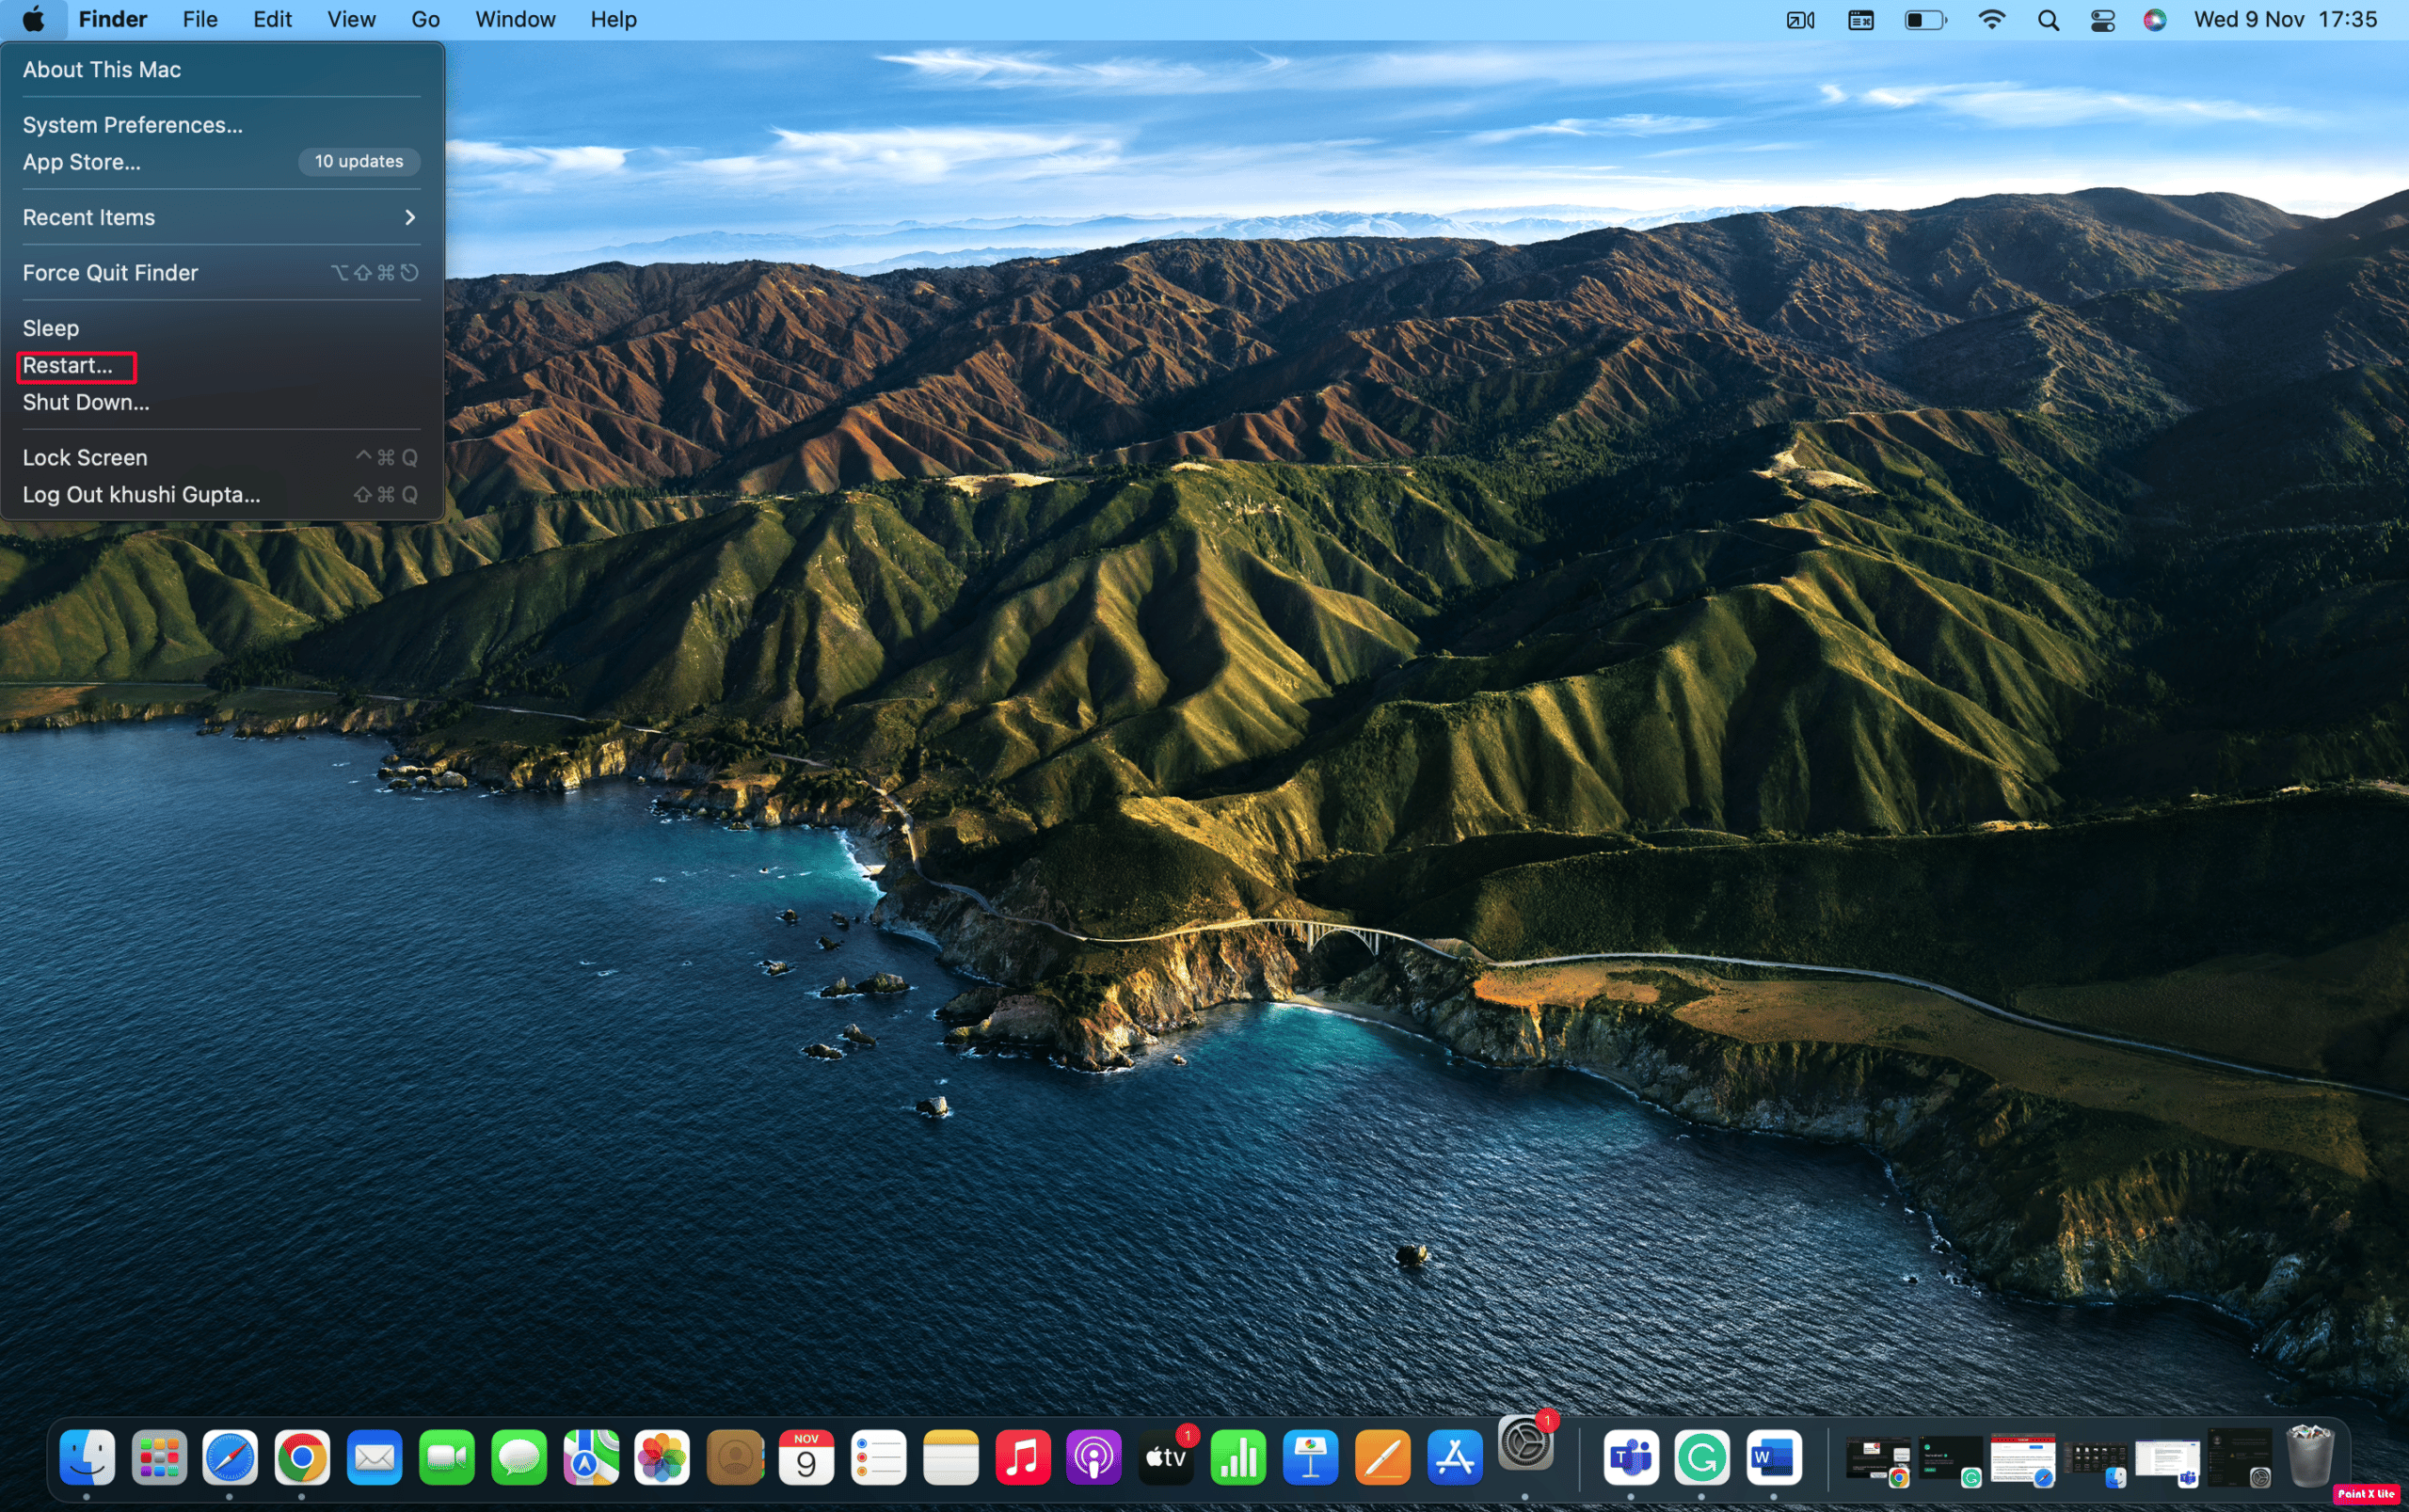Screen dimensions: 2409x1512
Task: Open System Preferences
Action: [x=133, y=123]
